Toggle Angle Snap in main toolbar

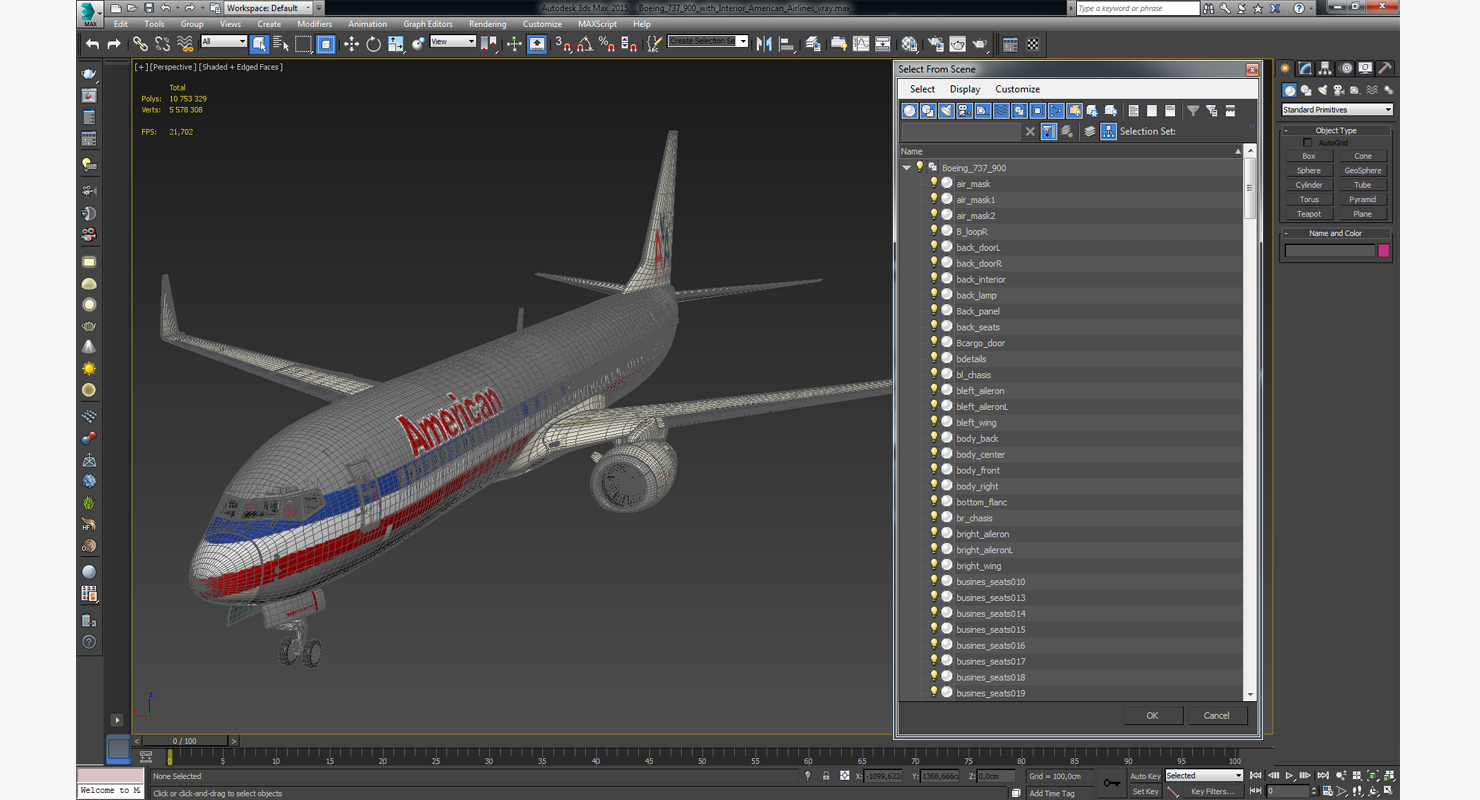[584, 44]
